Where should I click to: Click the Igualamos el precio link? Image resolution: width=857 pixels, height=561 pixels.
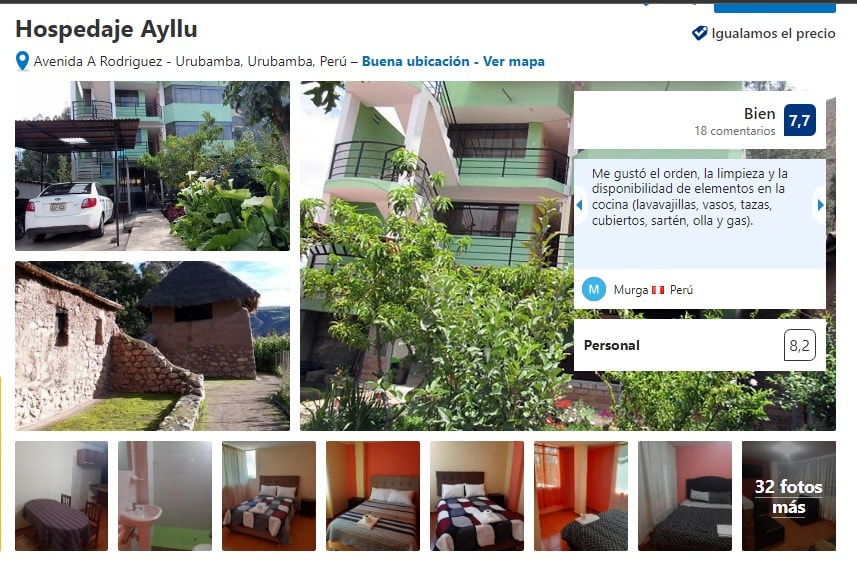tap(773, 33)
